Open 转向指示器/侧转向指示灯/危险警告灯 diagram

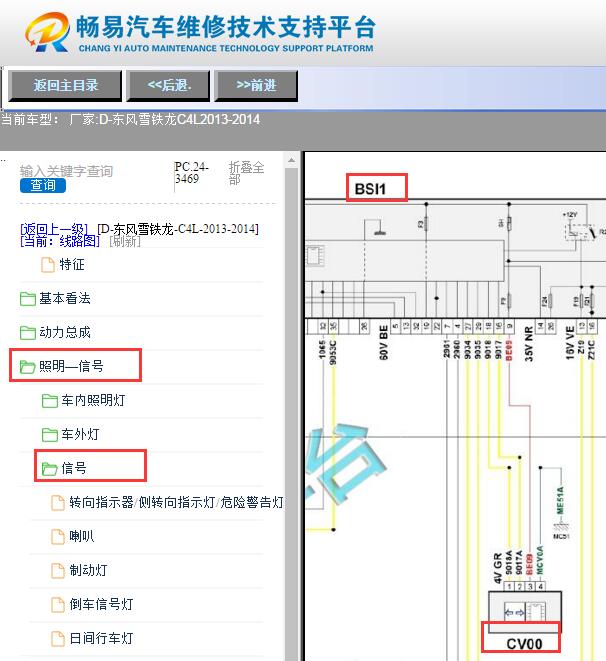tap(176, 502)
